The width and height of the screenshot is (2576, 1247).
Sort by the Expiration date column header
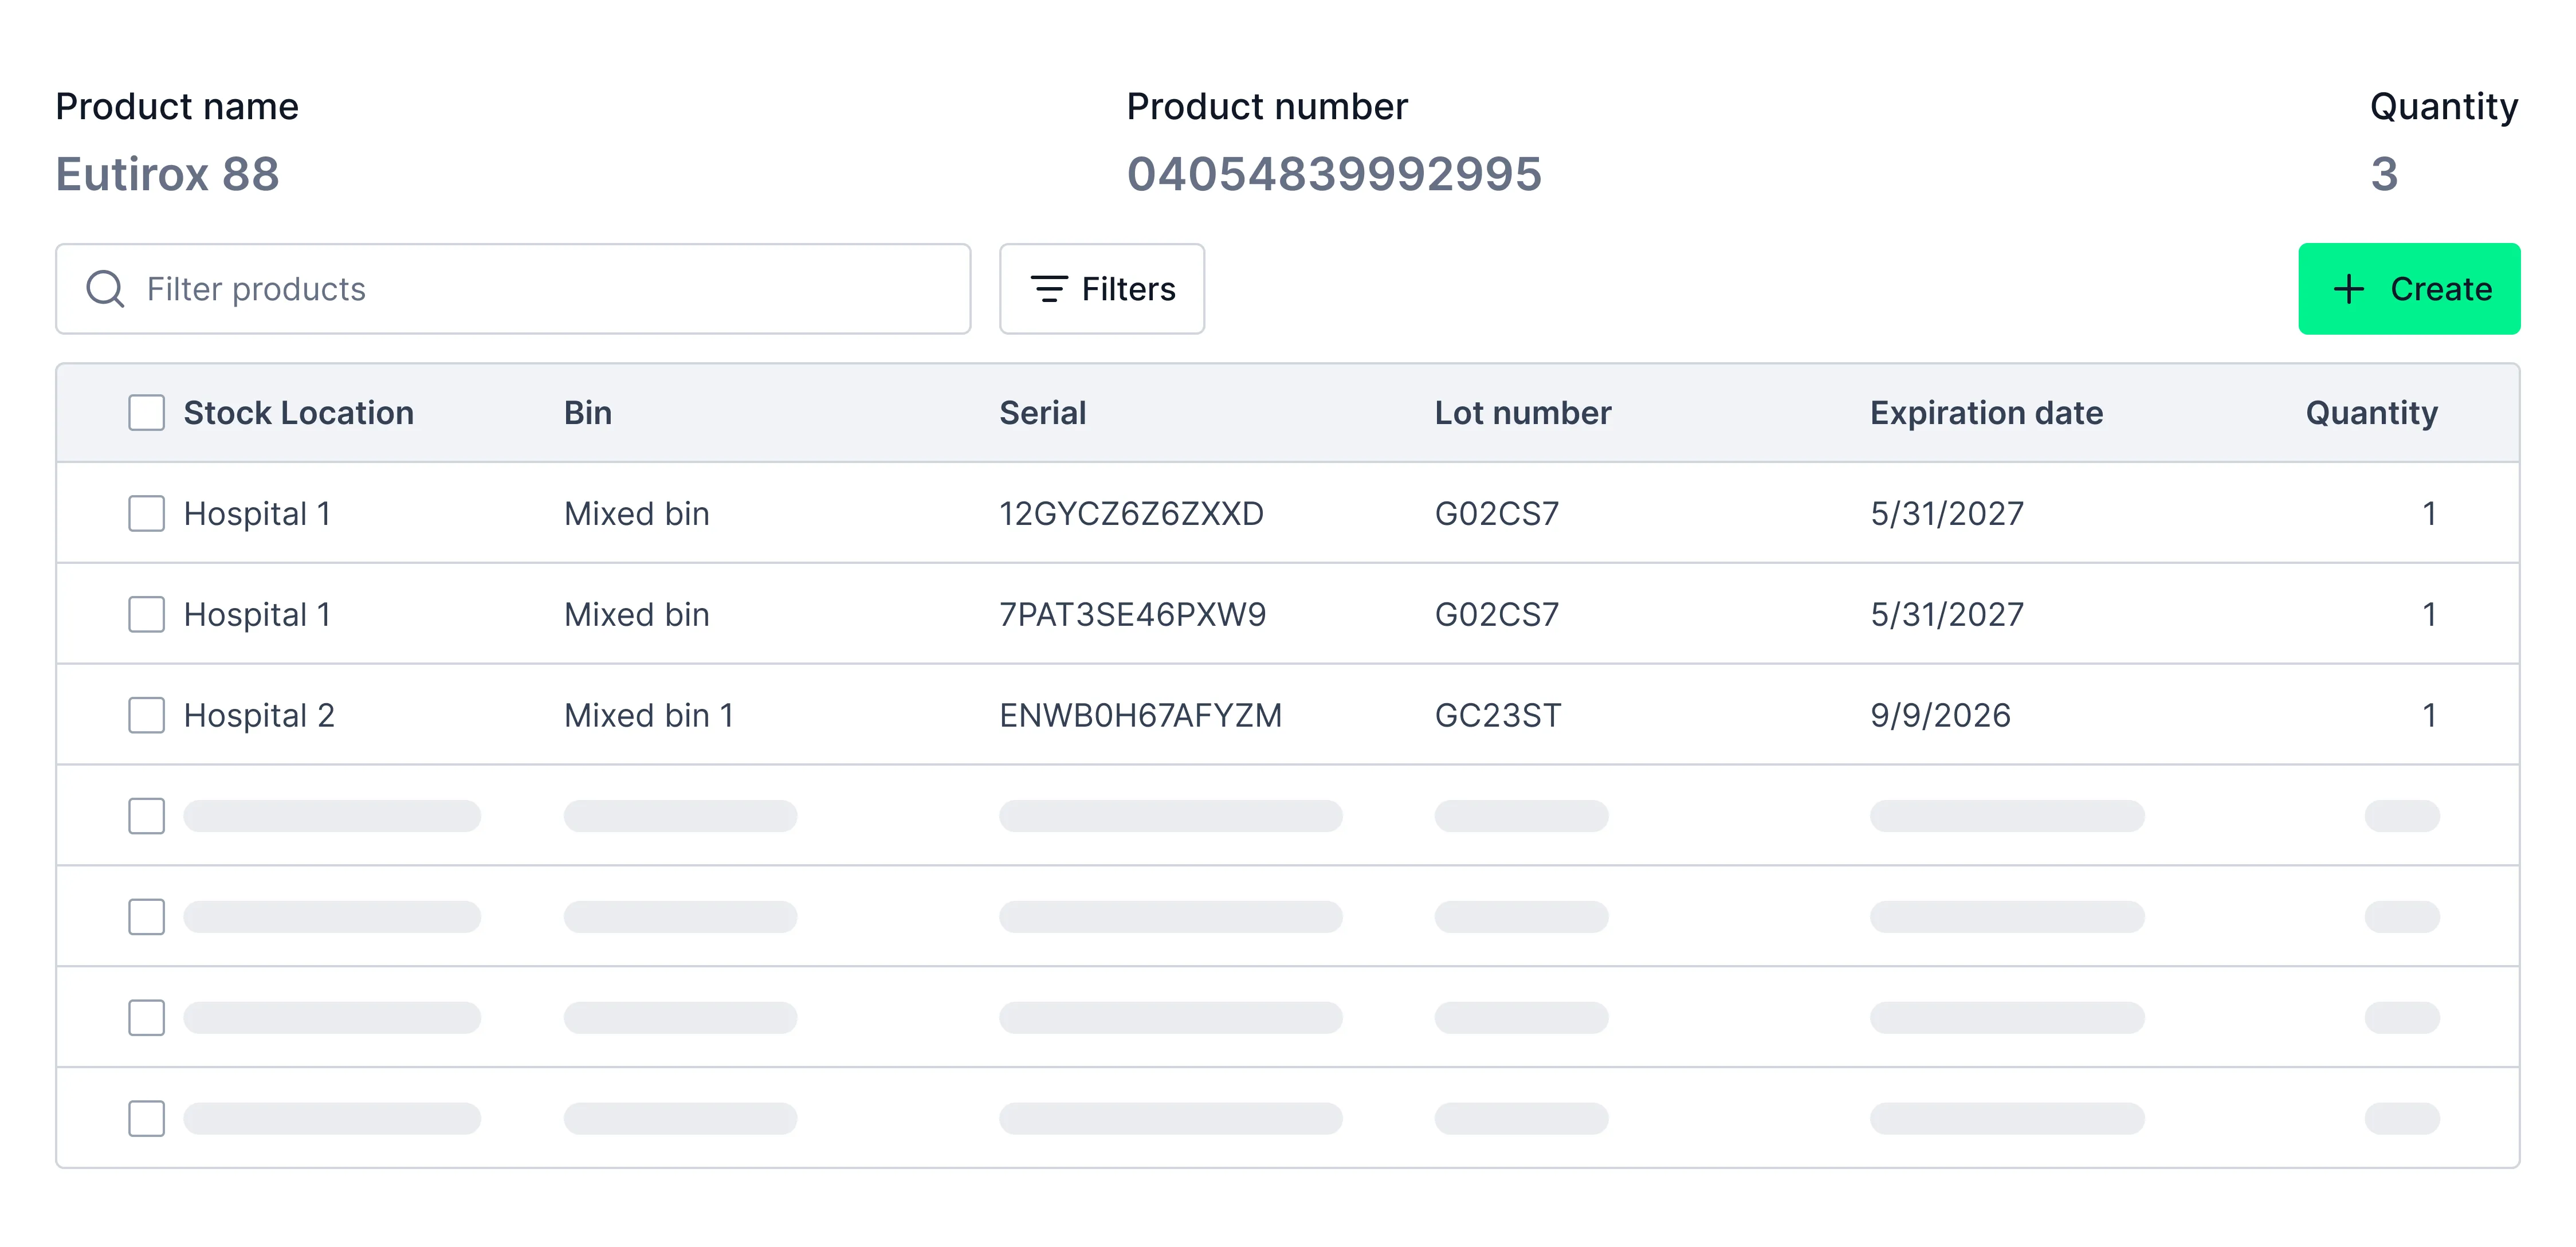(x=1987, y=412)
